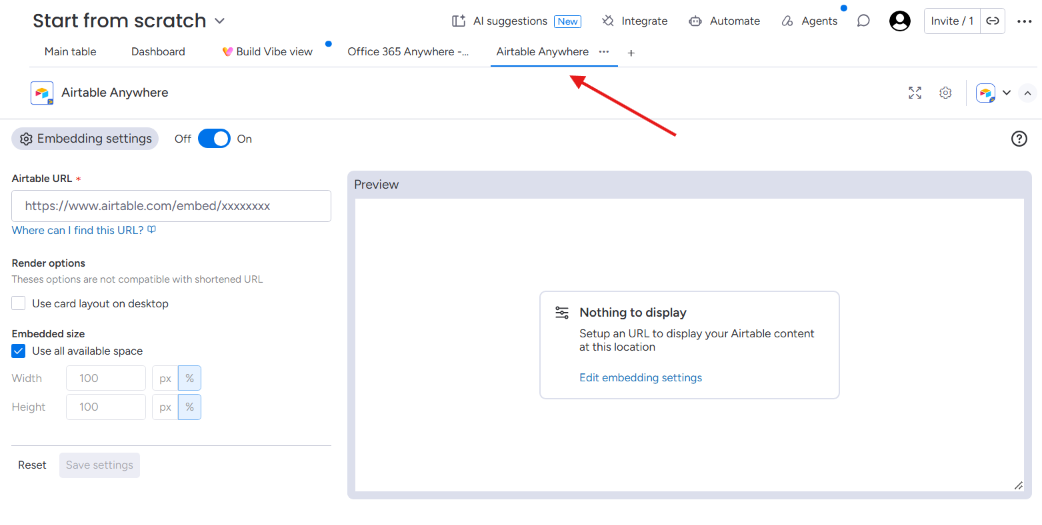The height and width of the screenshot is (525, 1042).
Task: Open the Automate robot menu
Action: 724,21
